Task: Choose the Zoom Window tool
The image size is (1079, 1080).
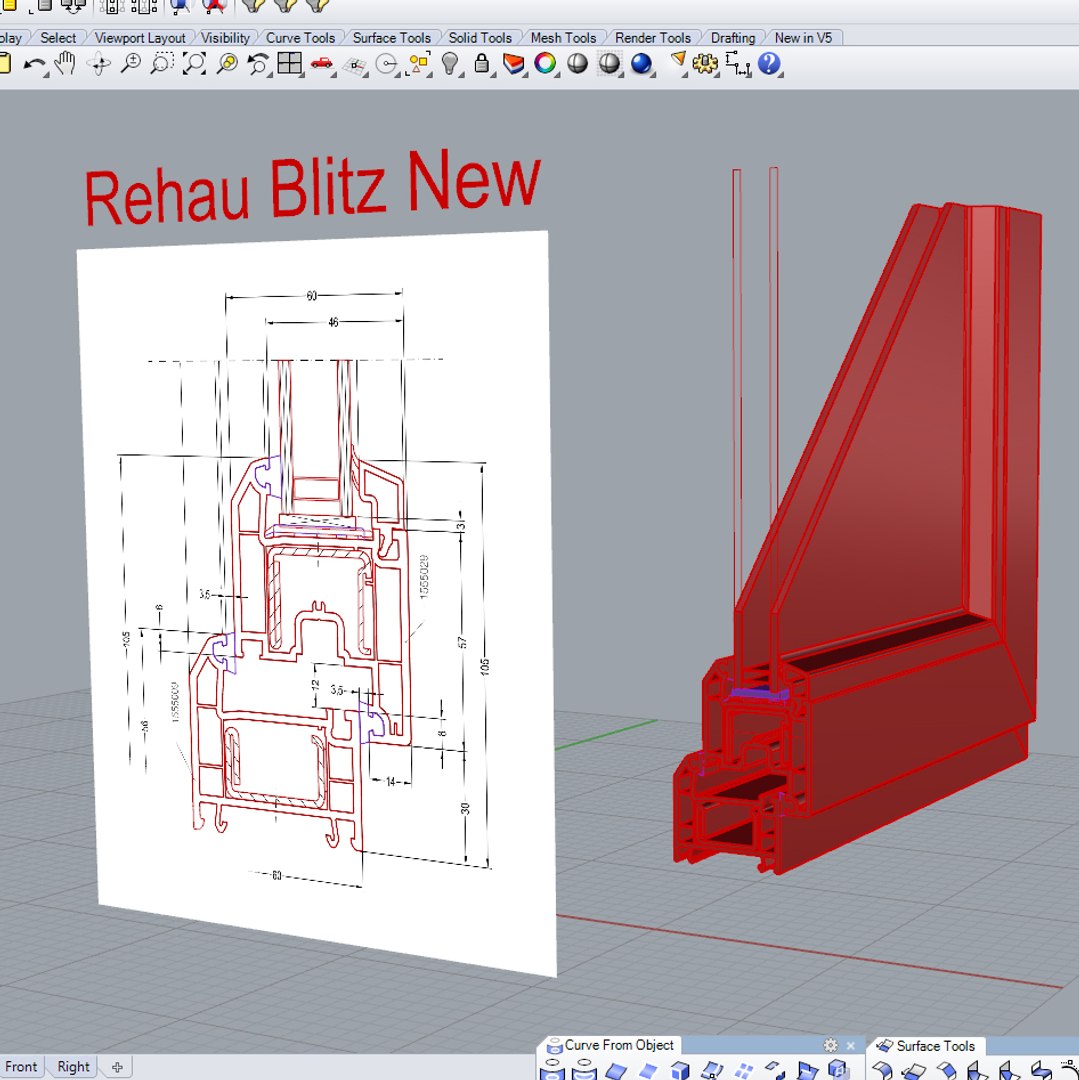Action: click(162, 64)
